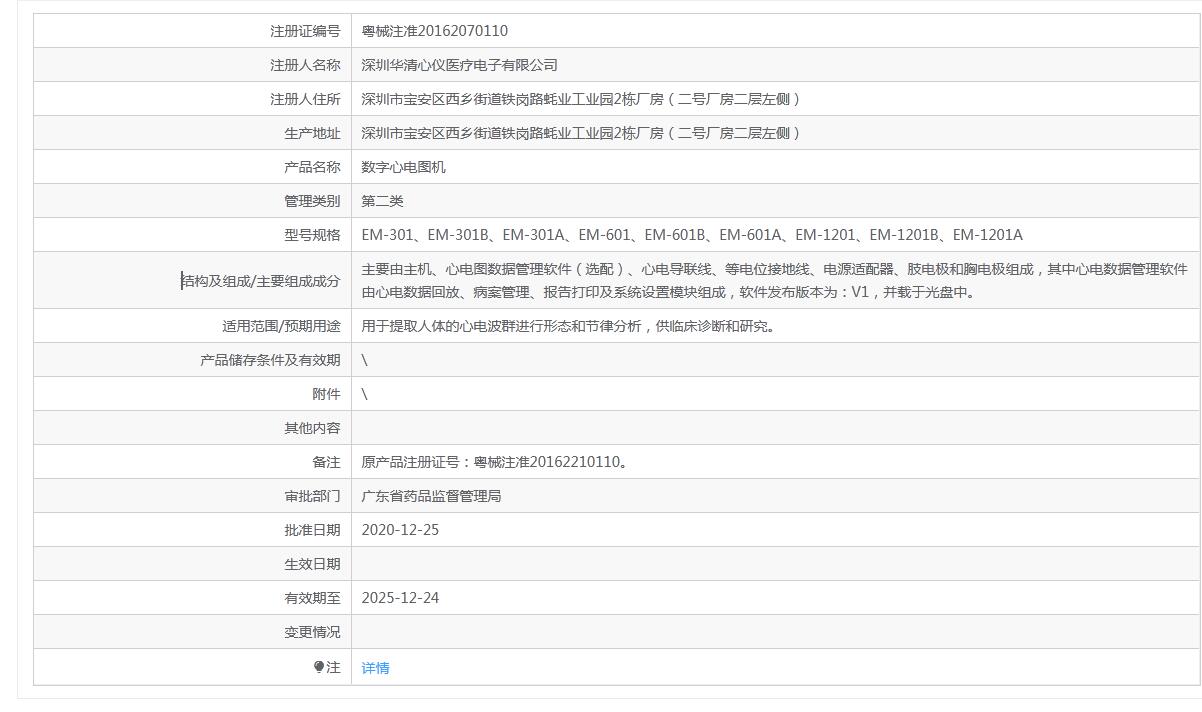Image resolution: width=1202 pixels, height=712 pixels.
Task: Open the 详情 link
Action: tap(375, 668)
